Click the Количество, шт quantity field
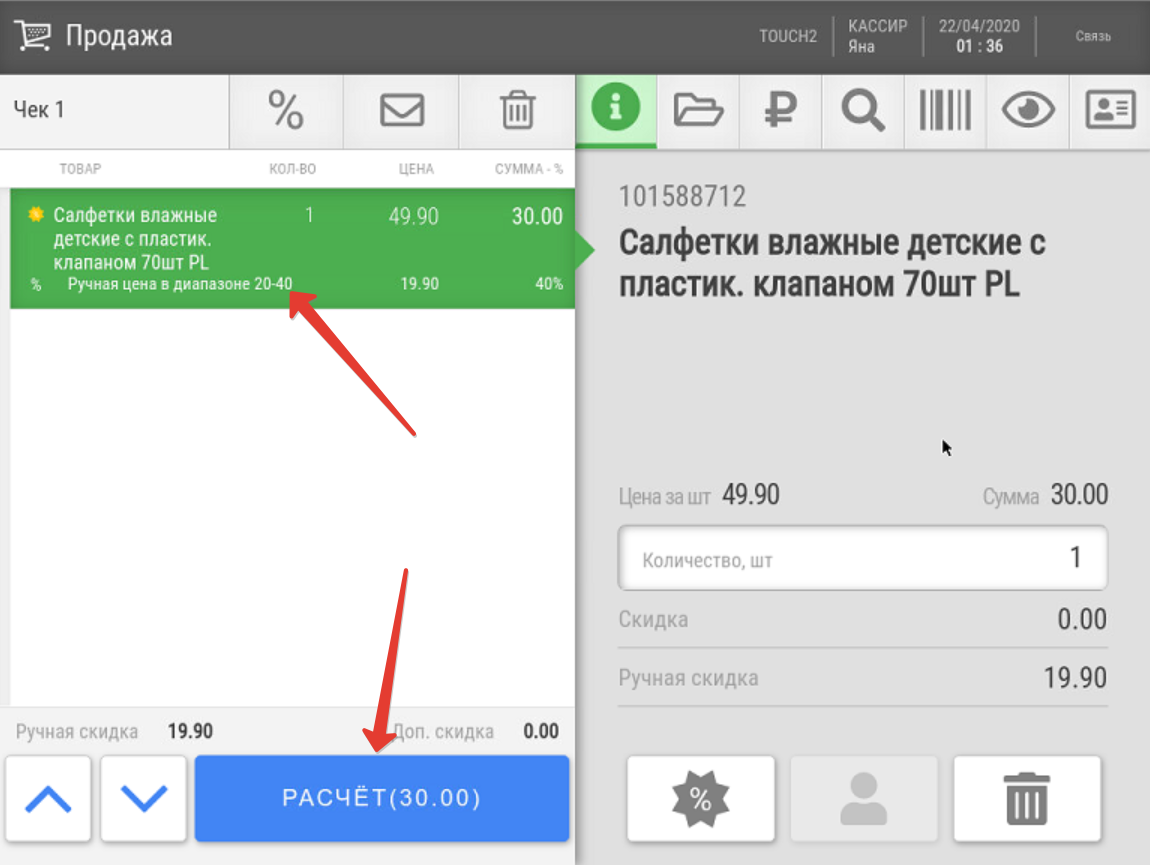1150x865 pixels. coord(862,558)
